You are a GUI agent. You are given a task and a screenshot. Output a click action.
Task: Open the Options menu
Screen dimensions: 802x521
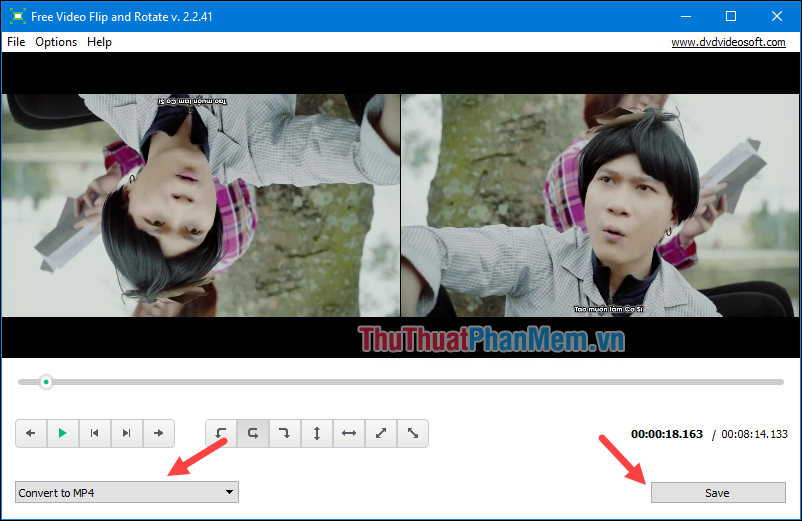tap(56, 42)
